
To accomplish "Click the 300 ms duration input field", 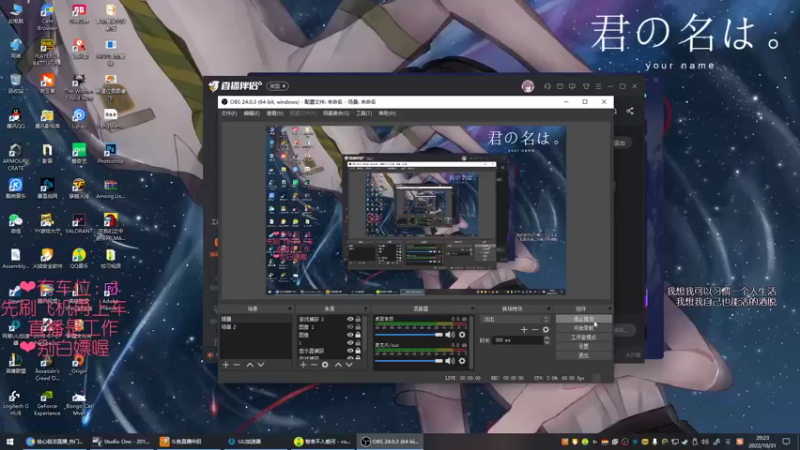I will pyautogui.click(x=517, y=340).
